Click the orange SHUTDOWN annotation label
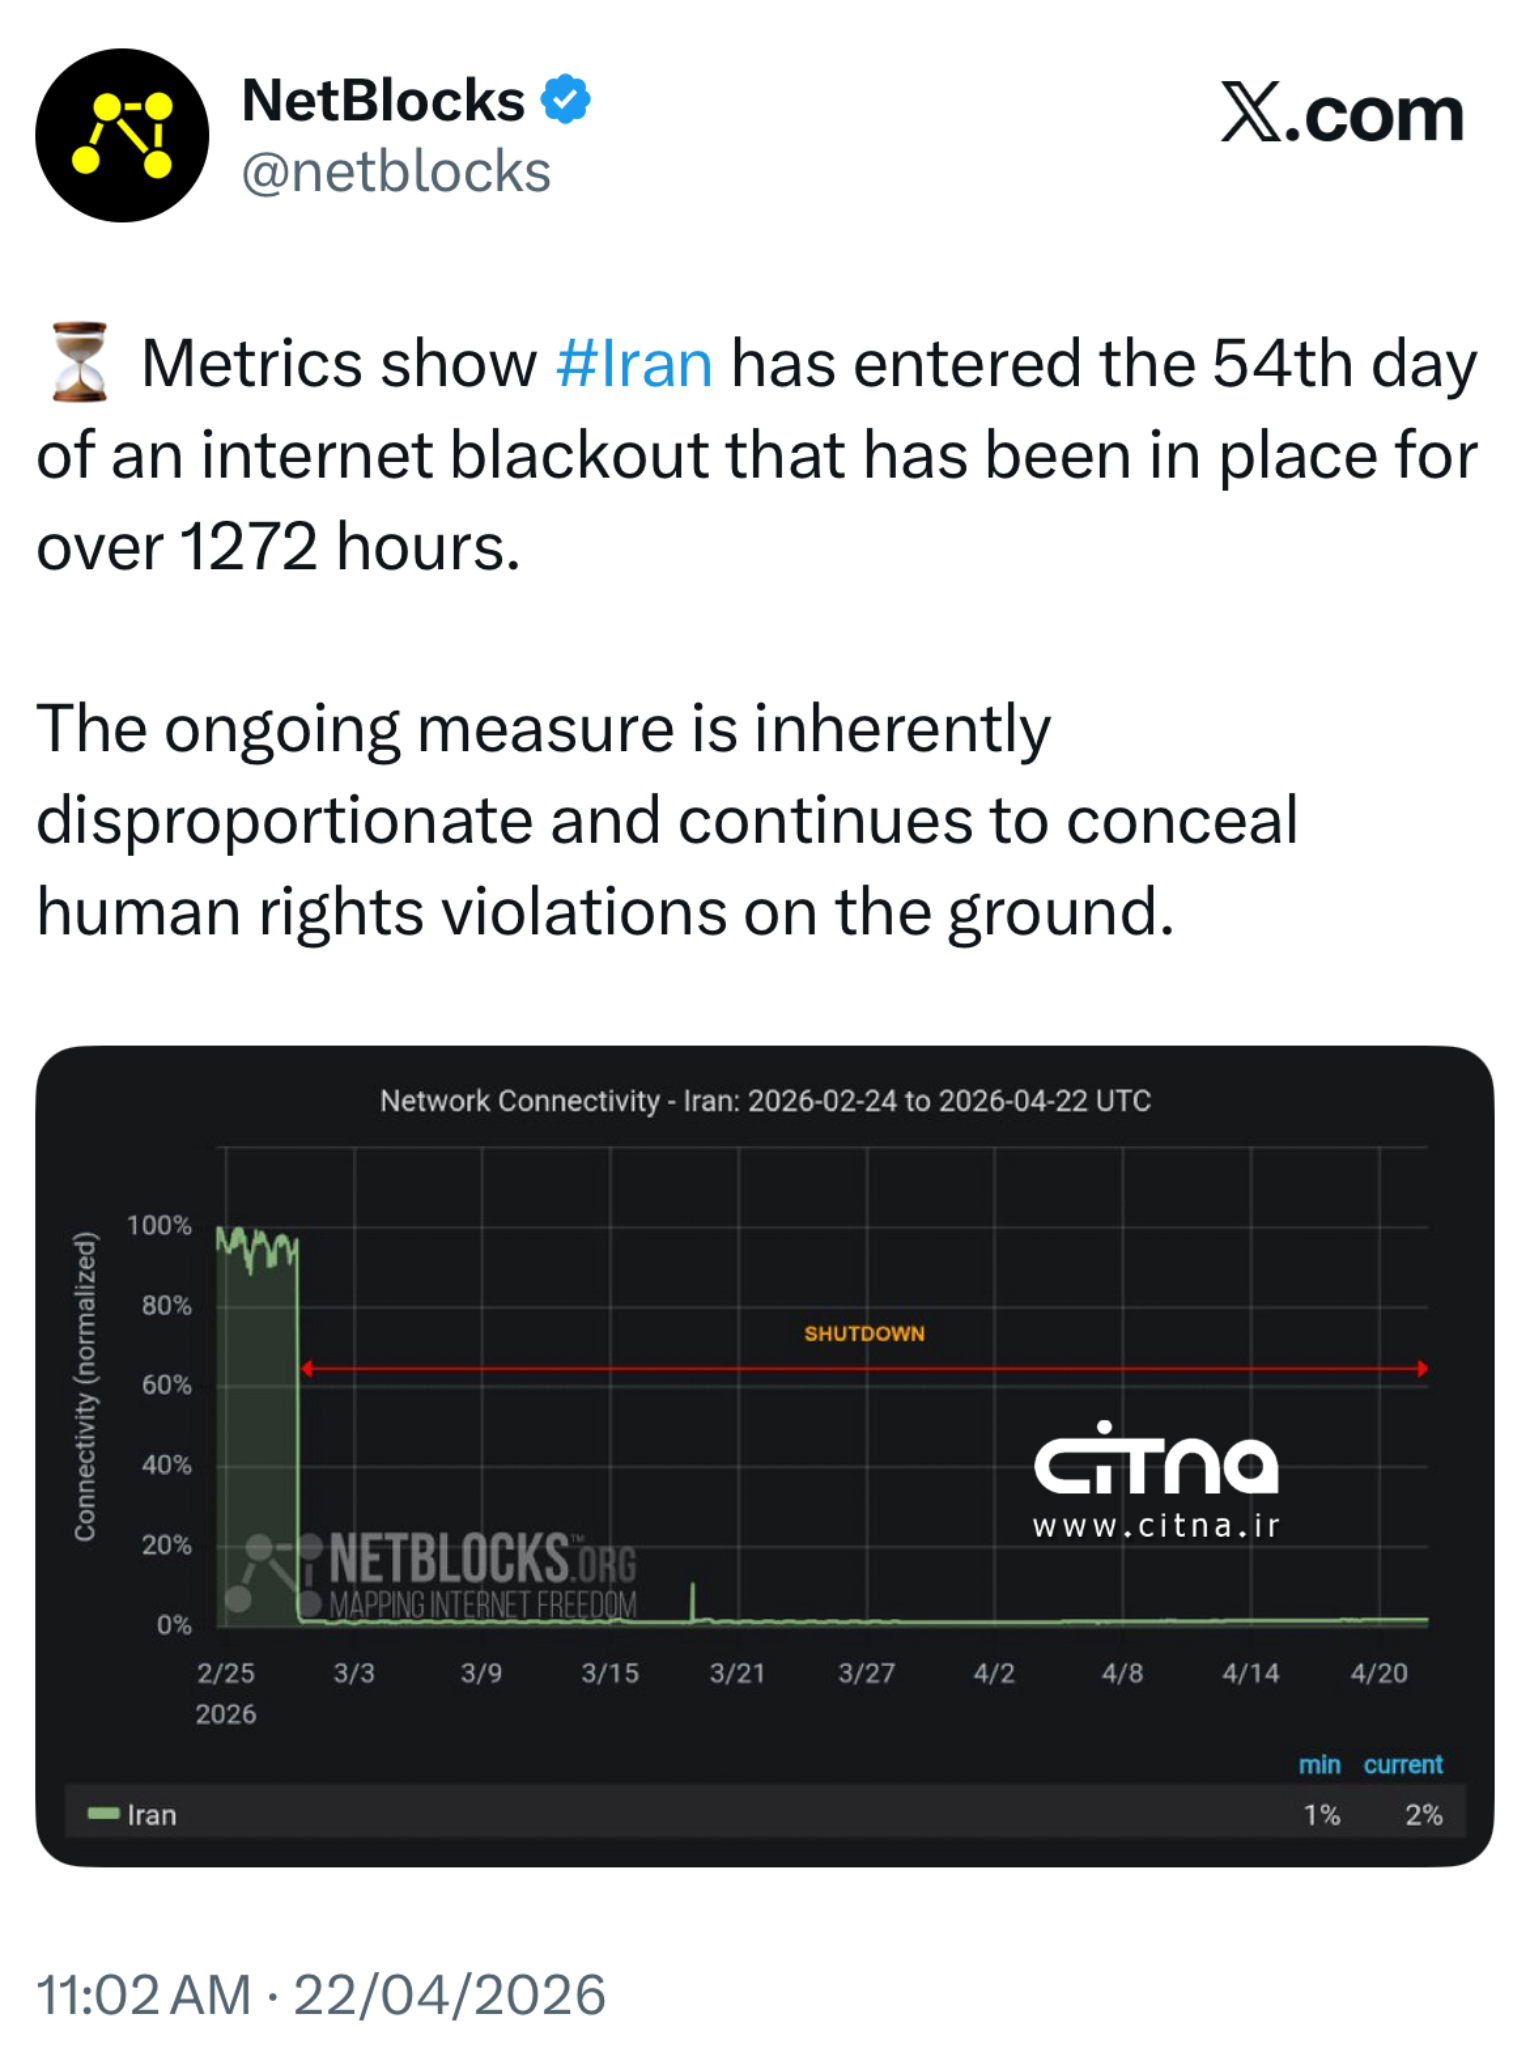Viewport: 1530px width, 2048px height. coord(864,1333)
